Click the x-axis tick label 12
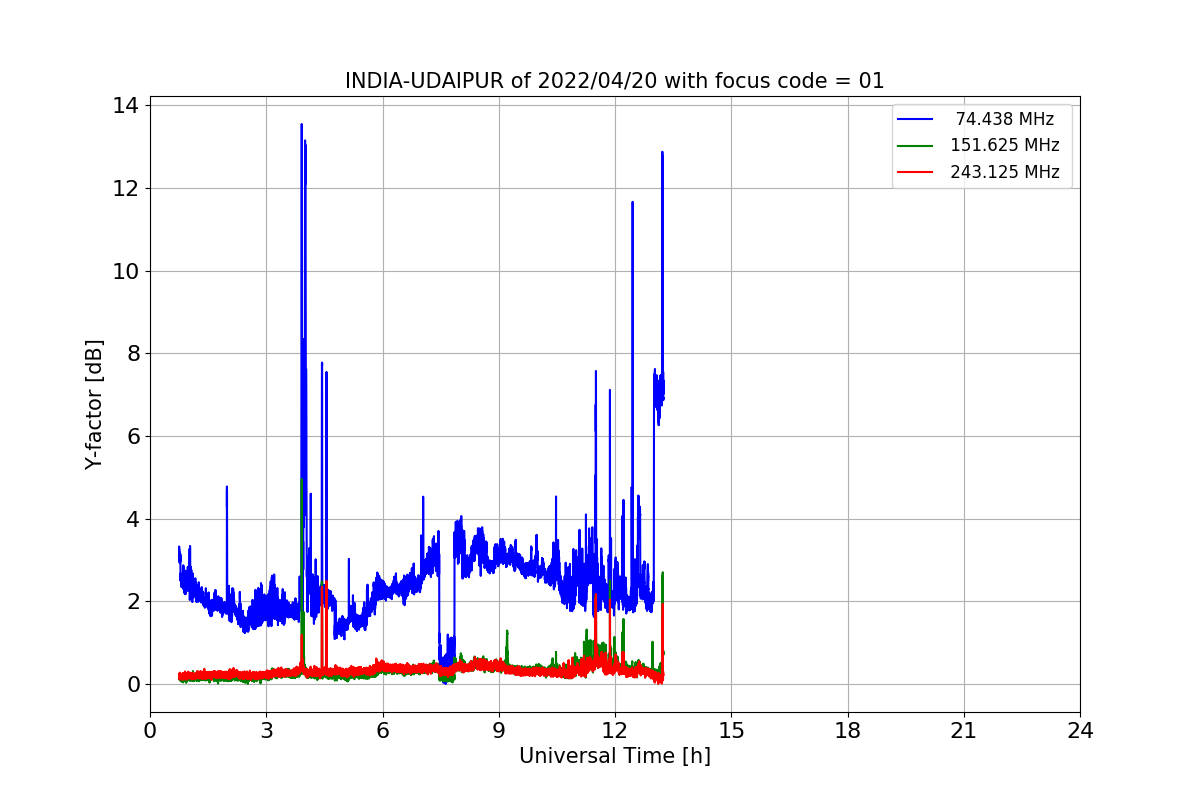The image size is (1200, 800). pyautogui.click(x=615, y=731)
